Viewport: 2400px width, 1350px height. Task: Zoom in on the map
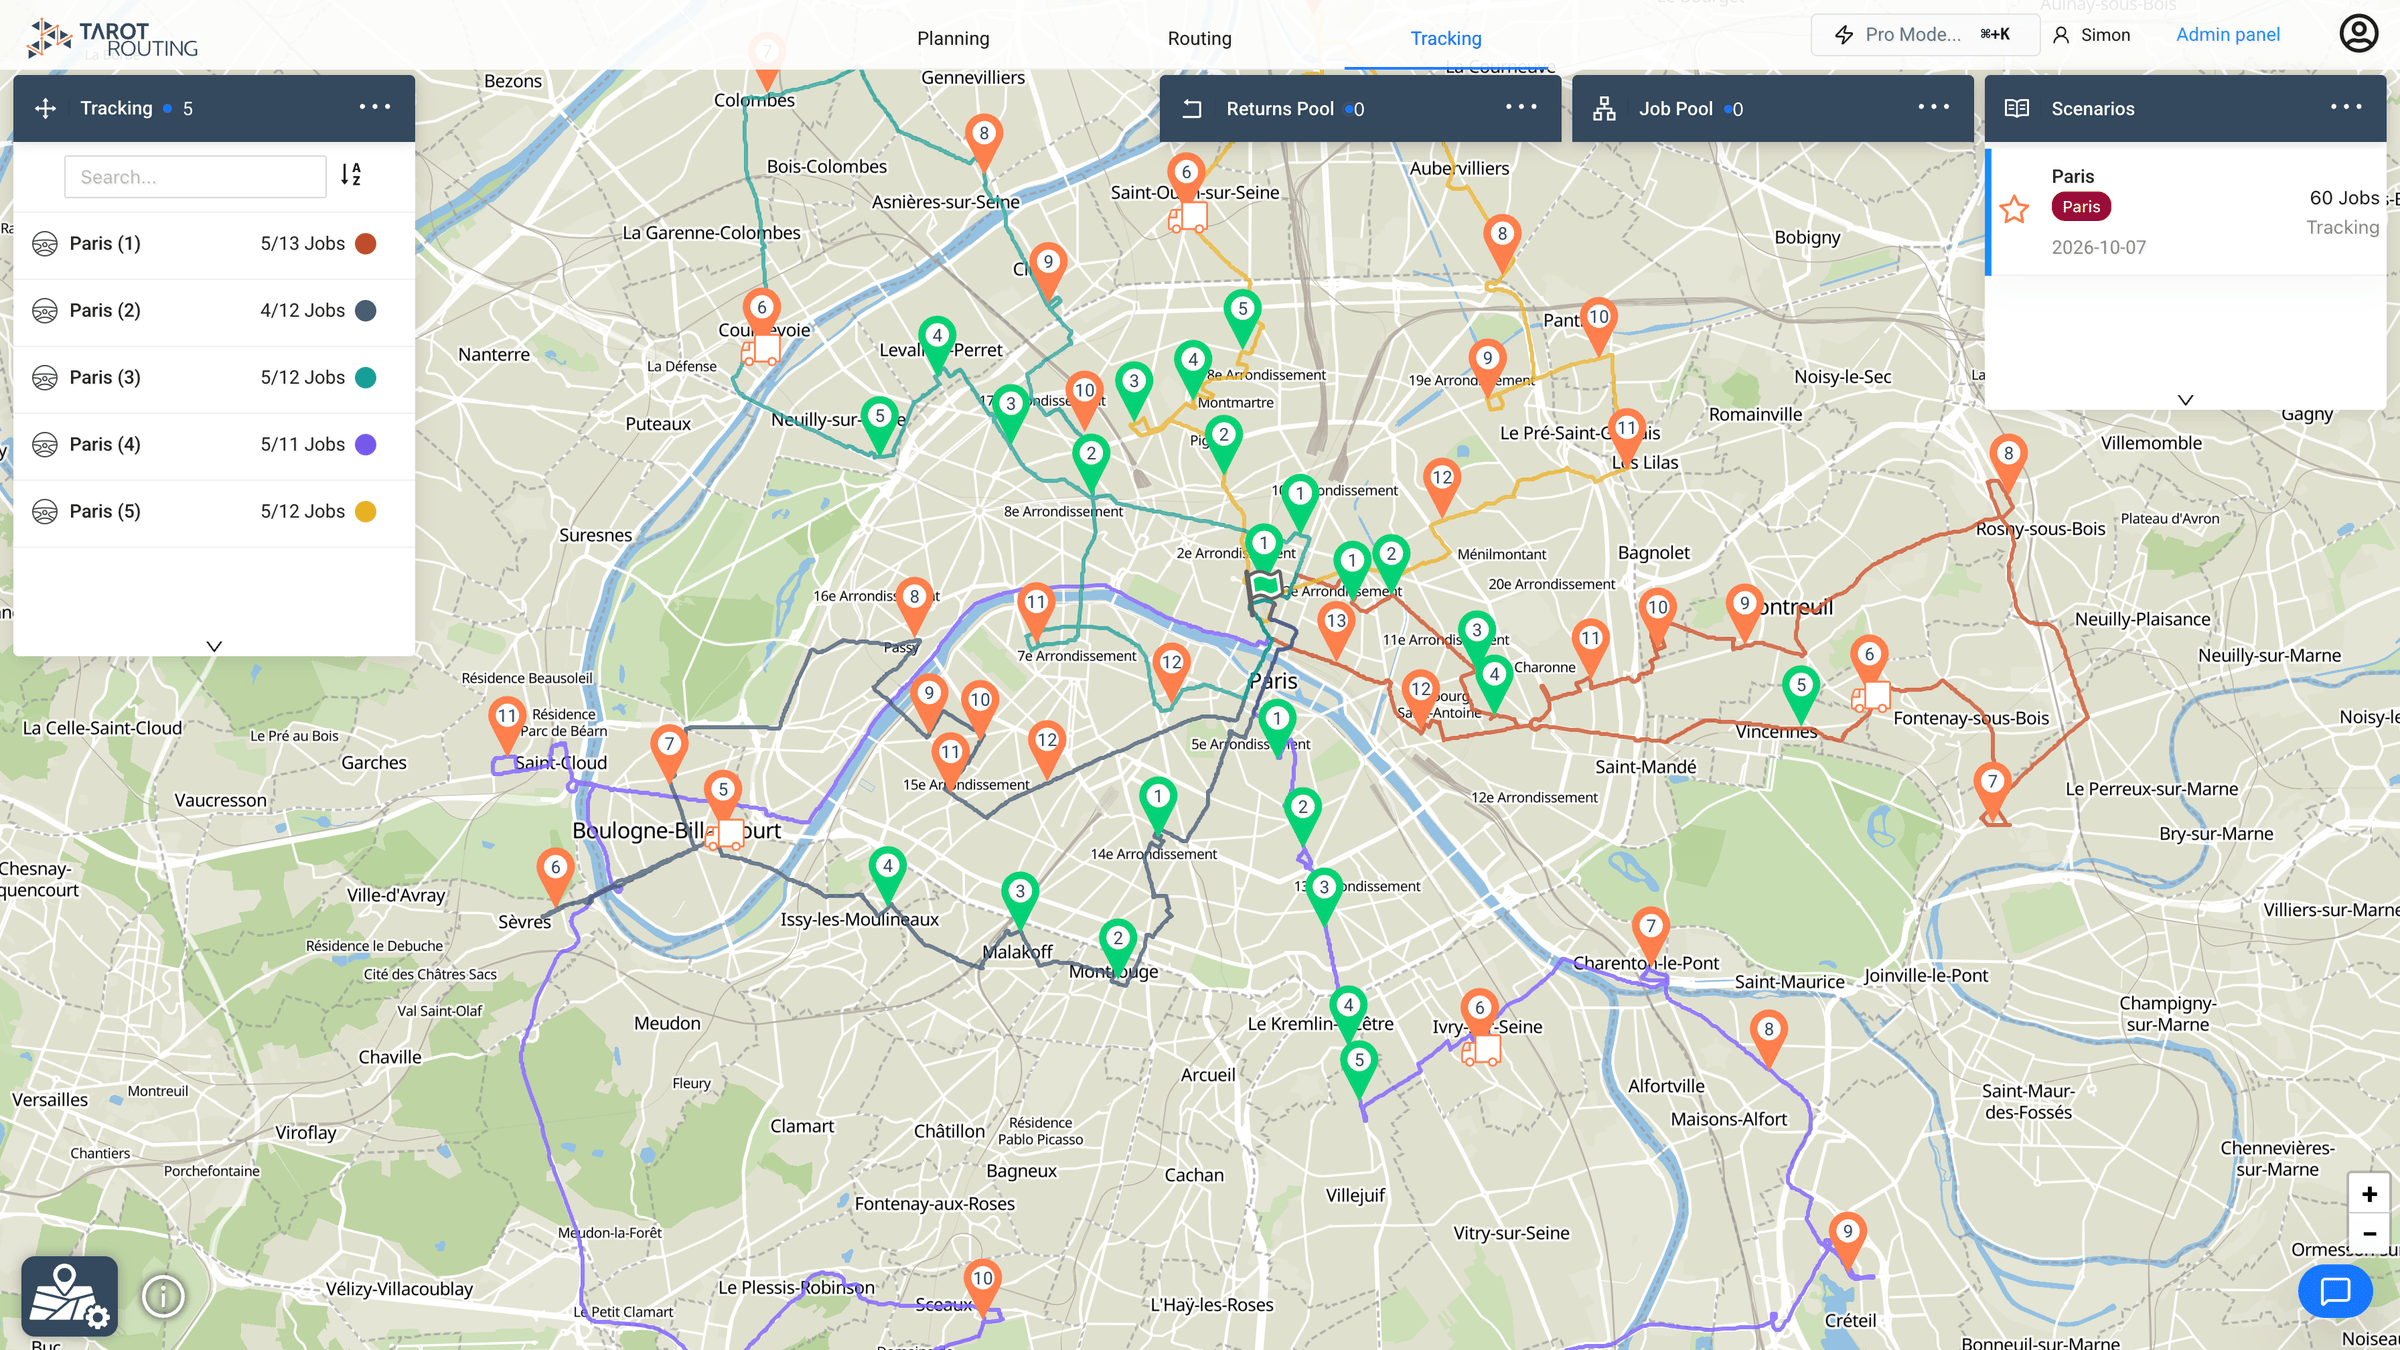pos(2369,1195)
